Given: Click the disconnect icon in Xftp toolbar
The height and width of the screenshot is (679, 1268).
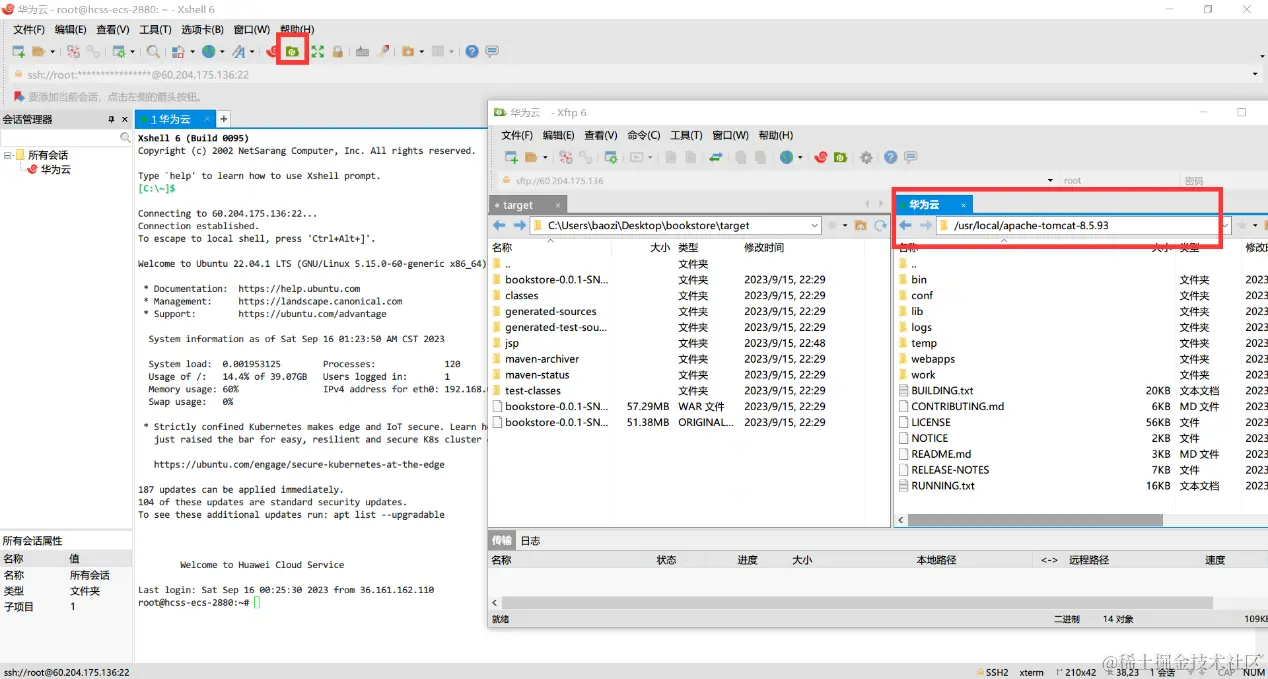Looking at the screenshot, I should (566, 158).
